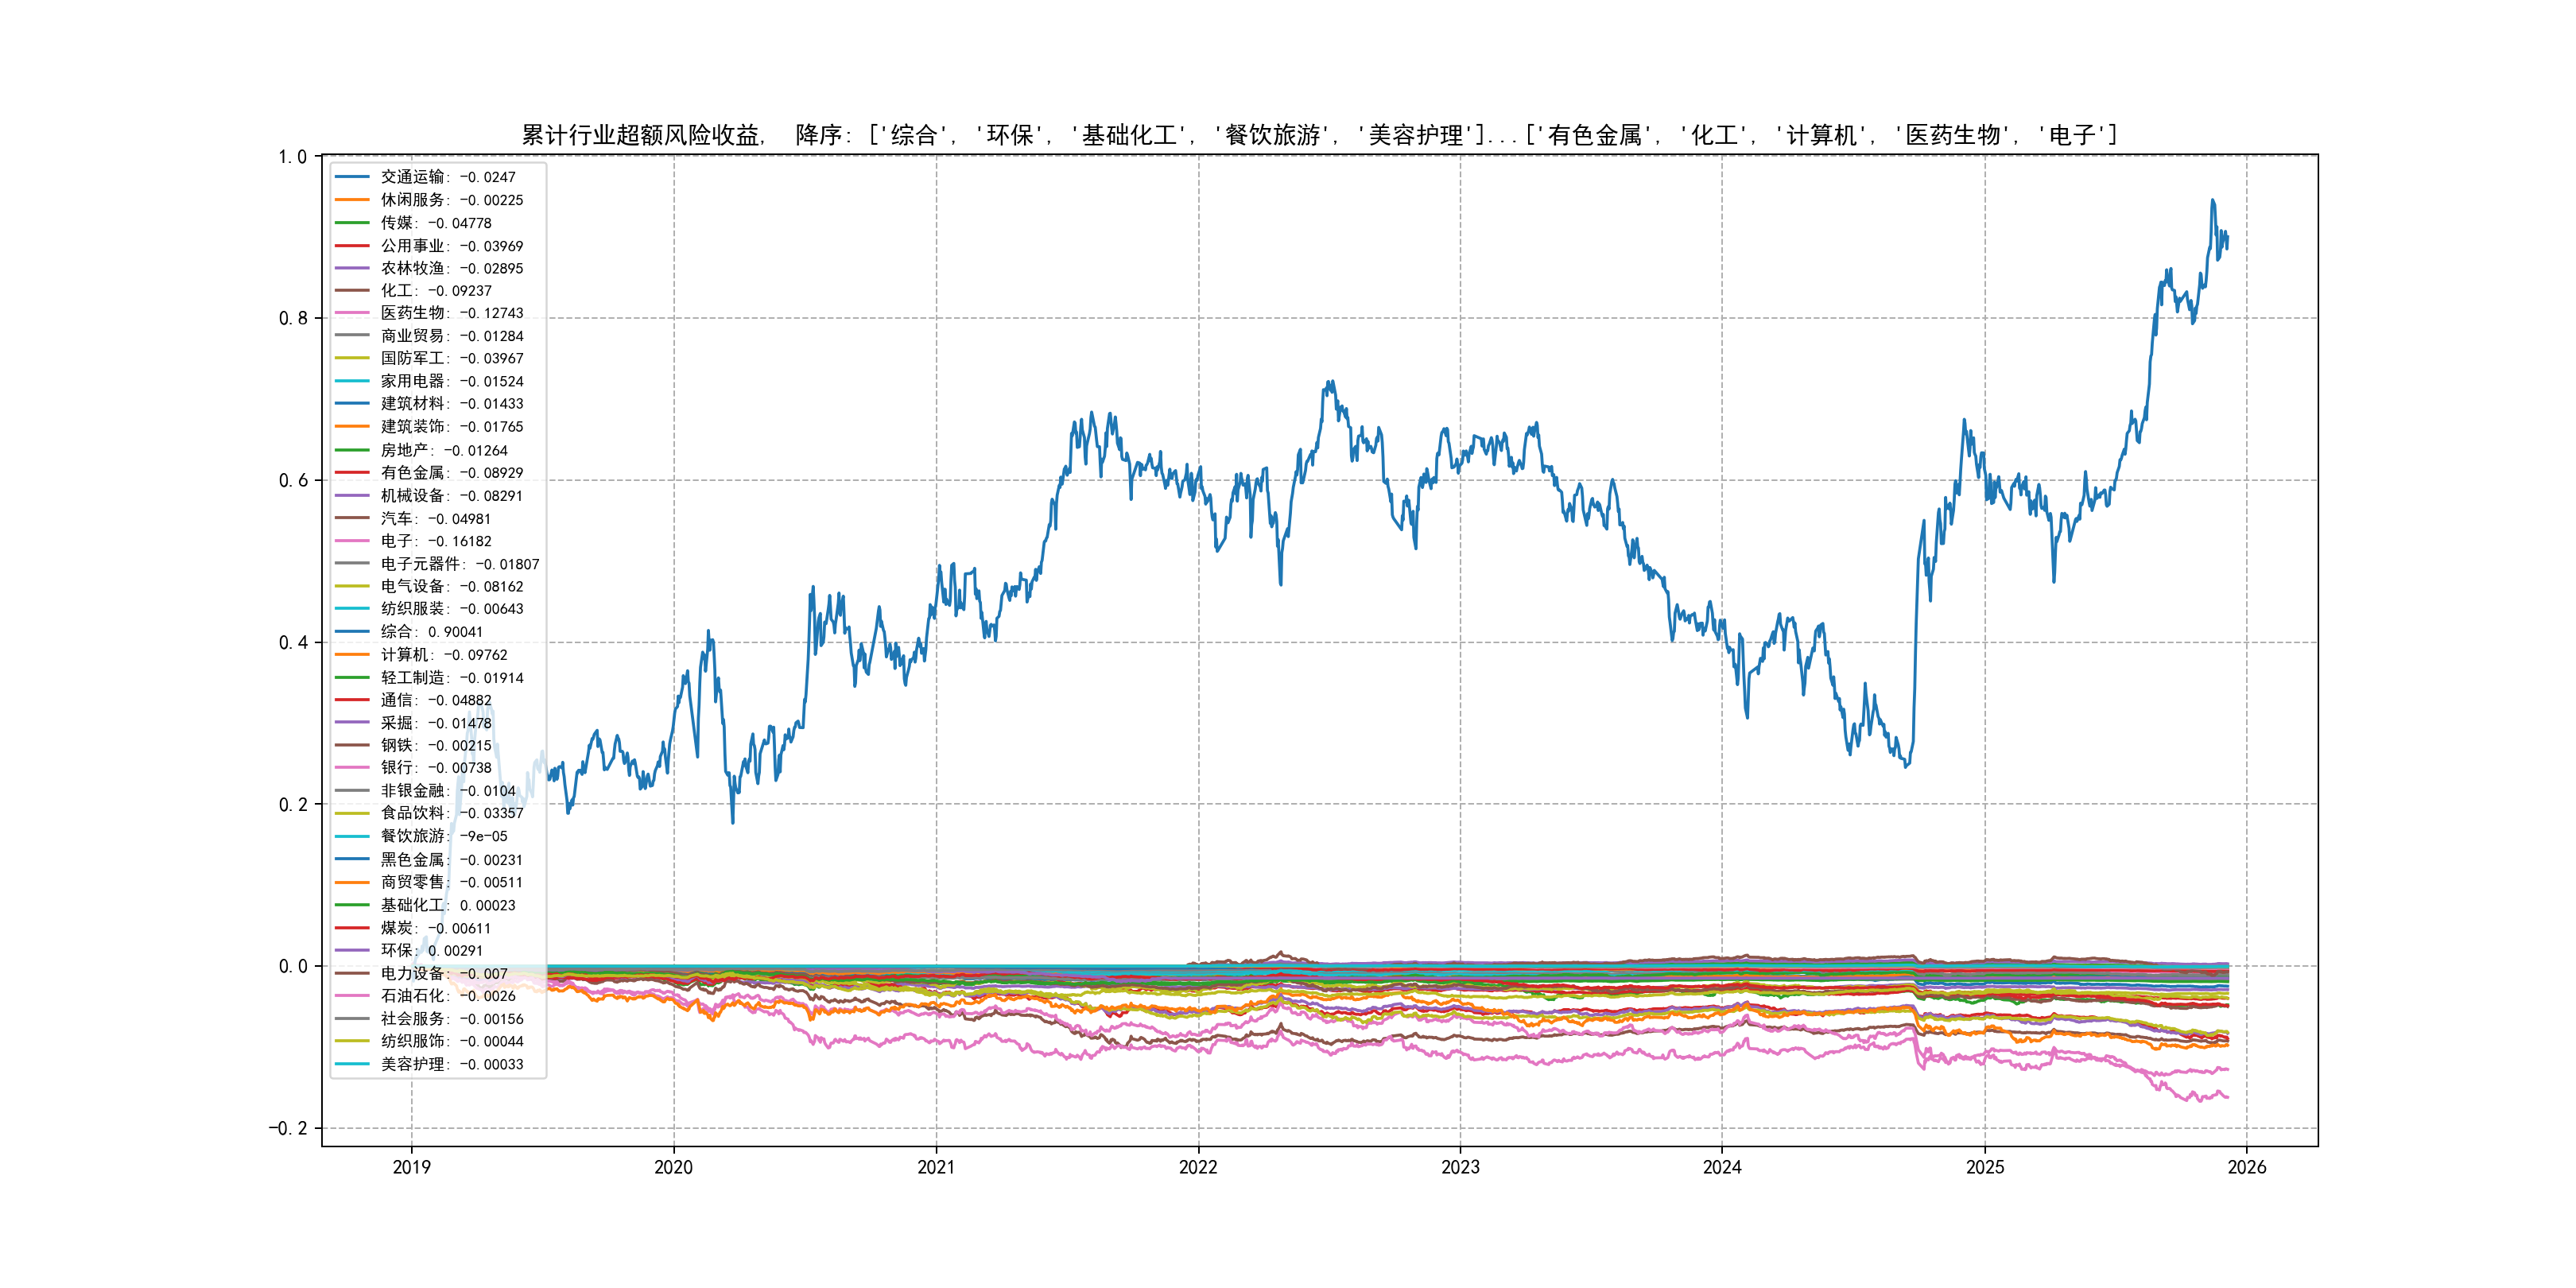The width and height of the screenshot is (2576, 1288).
Task: Click the 0.8 y-axis tick label
Action: (293, 319)
